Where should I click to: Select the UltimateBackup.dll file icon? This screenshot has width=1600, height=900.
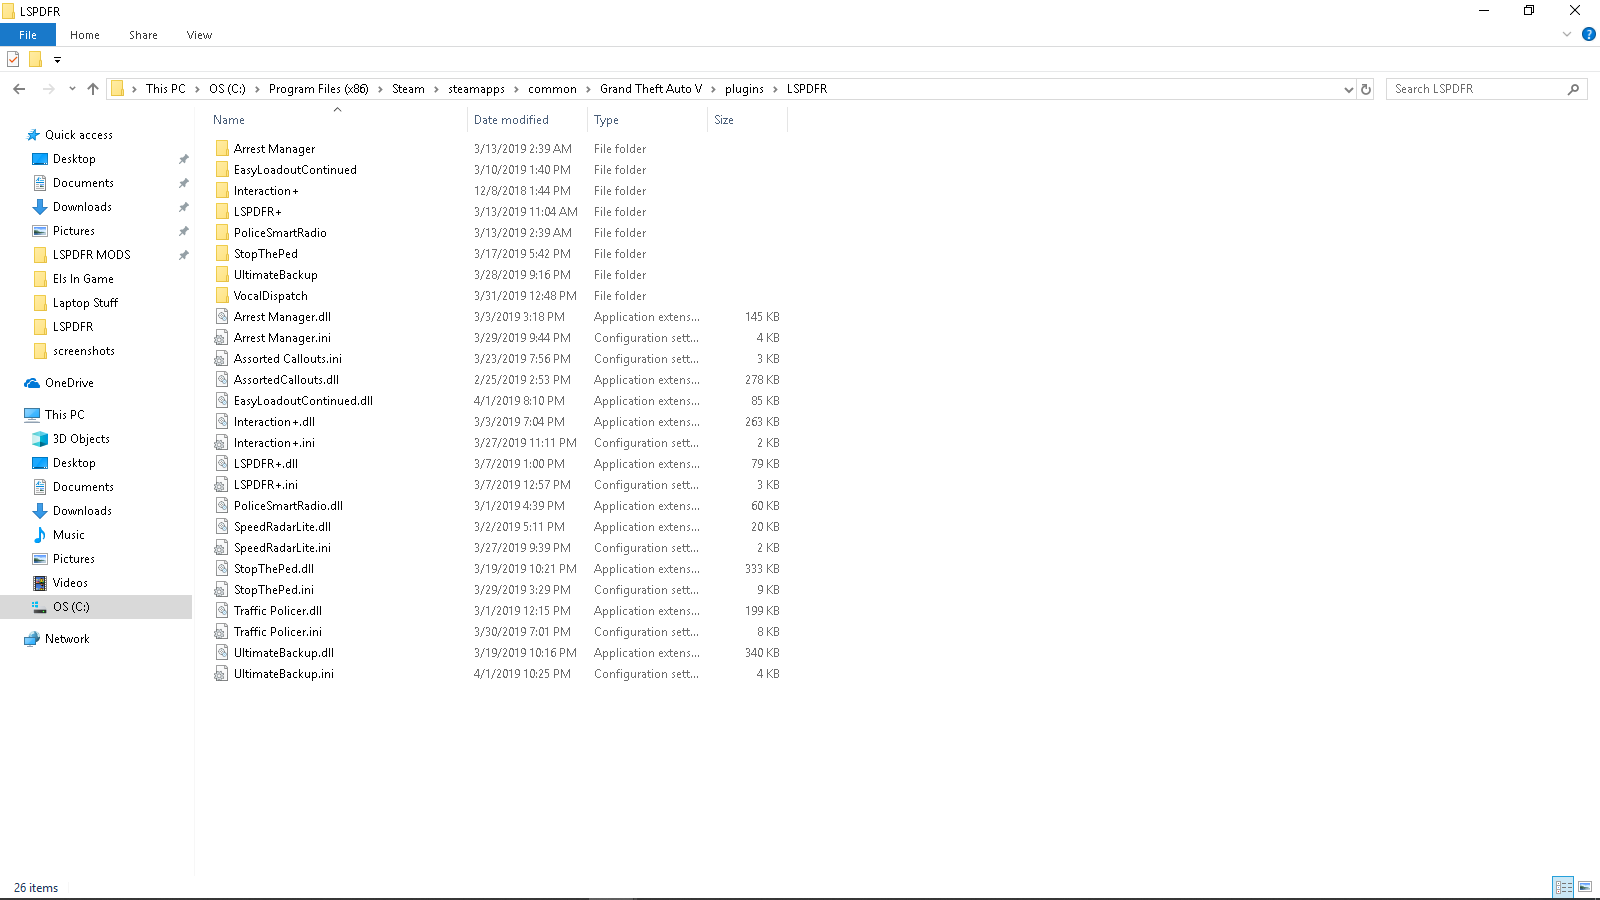pos(222,653)
